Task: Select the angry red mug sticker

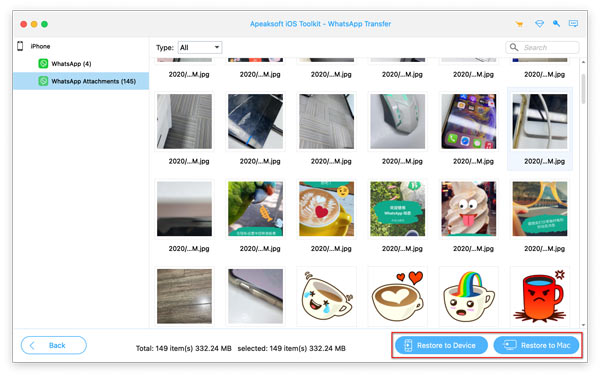Action: (x=540, y=296)
